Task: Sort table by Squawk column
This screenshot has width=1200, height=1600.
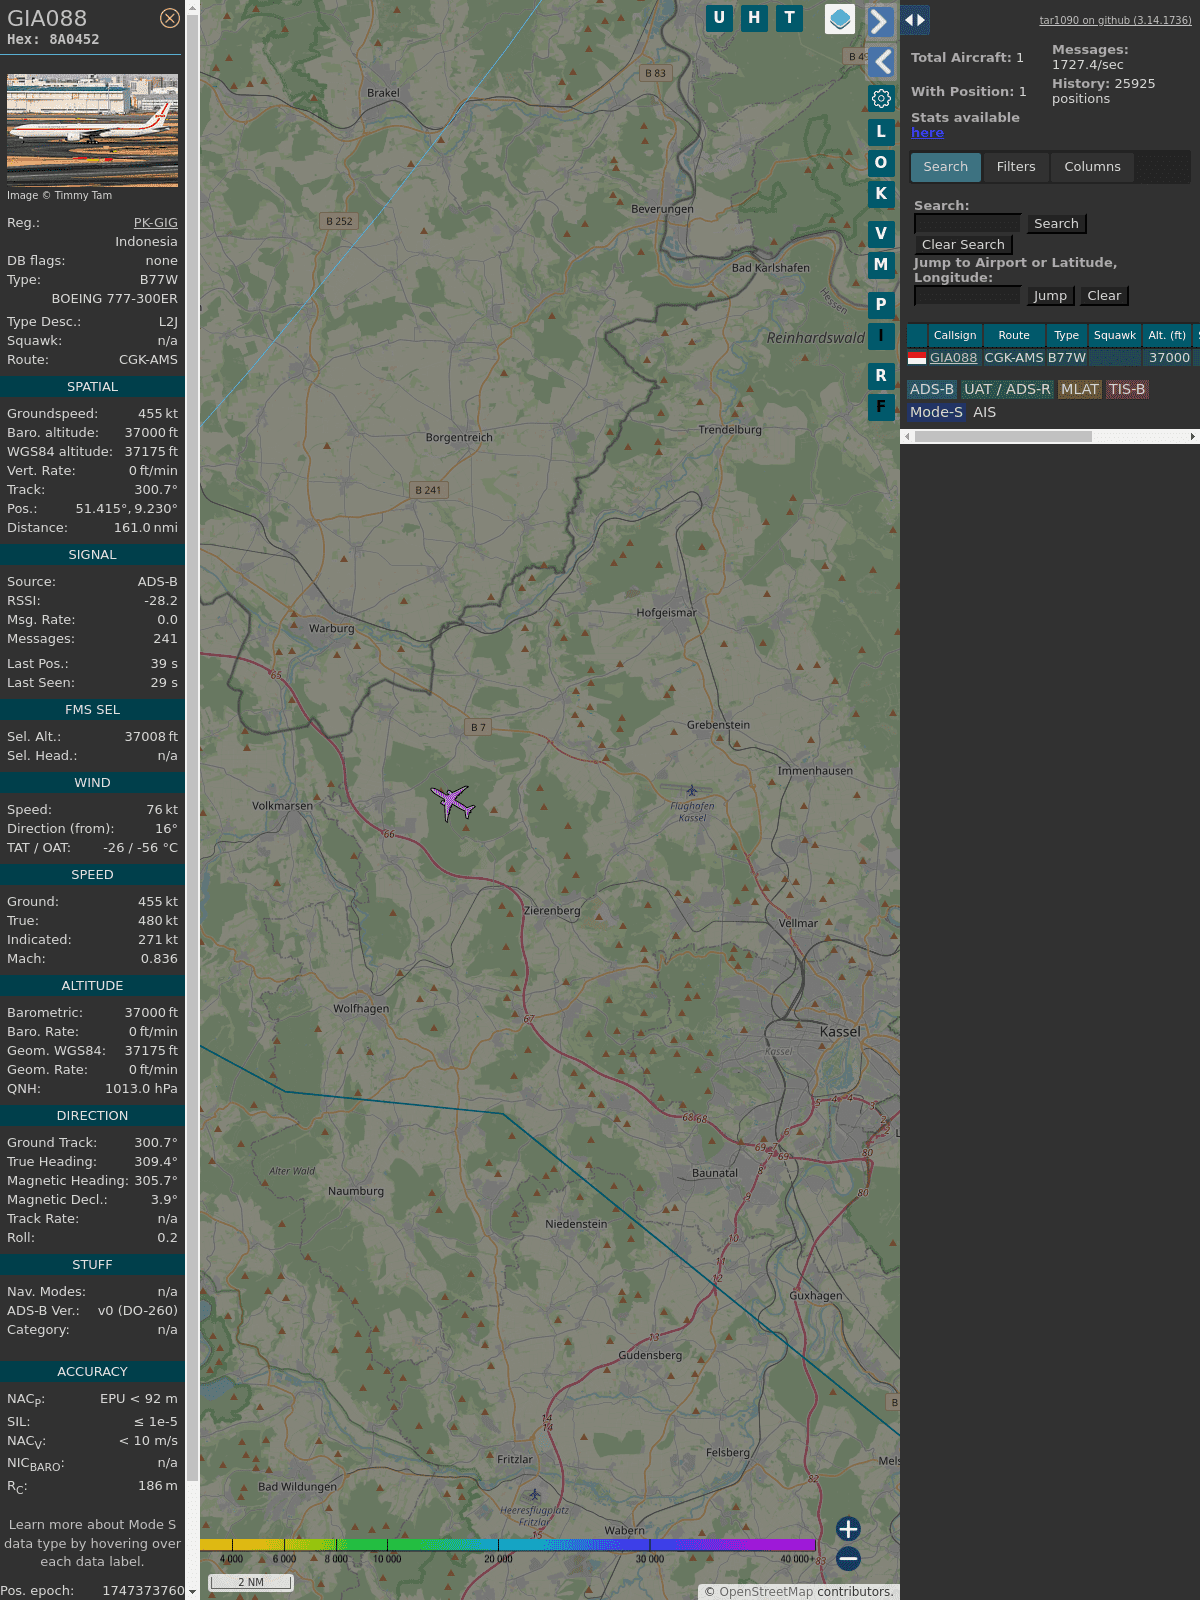Action: pos(1115,335)
